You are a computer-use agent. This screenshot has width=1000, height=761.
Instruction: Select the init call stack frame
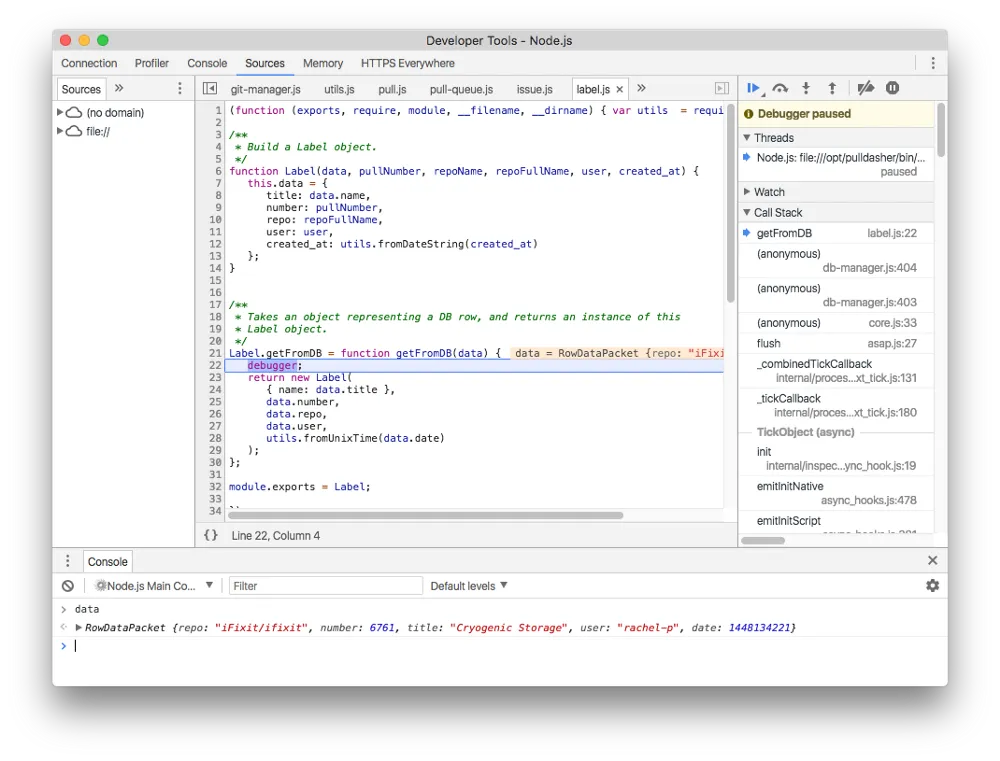836,459
